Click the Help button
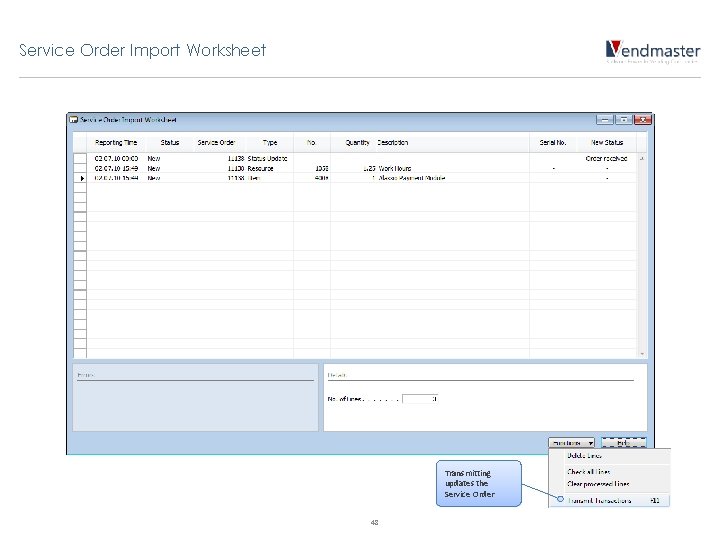Viewport: 720px width, 540px height. (x=624, y=443)
